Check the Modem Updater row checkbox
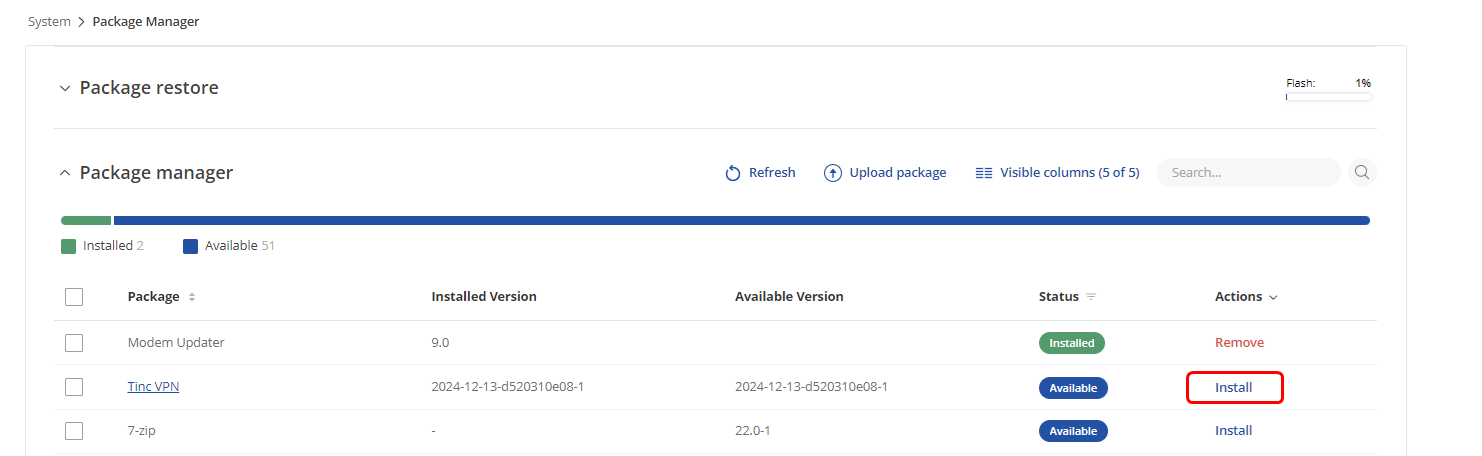 (74, 343)
